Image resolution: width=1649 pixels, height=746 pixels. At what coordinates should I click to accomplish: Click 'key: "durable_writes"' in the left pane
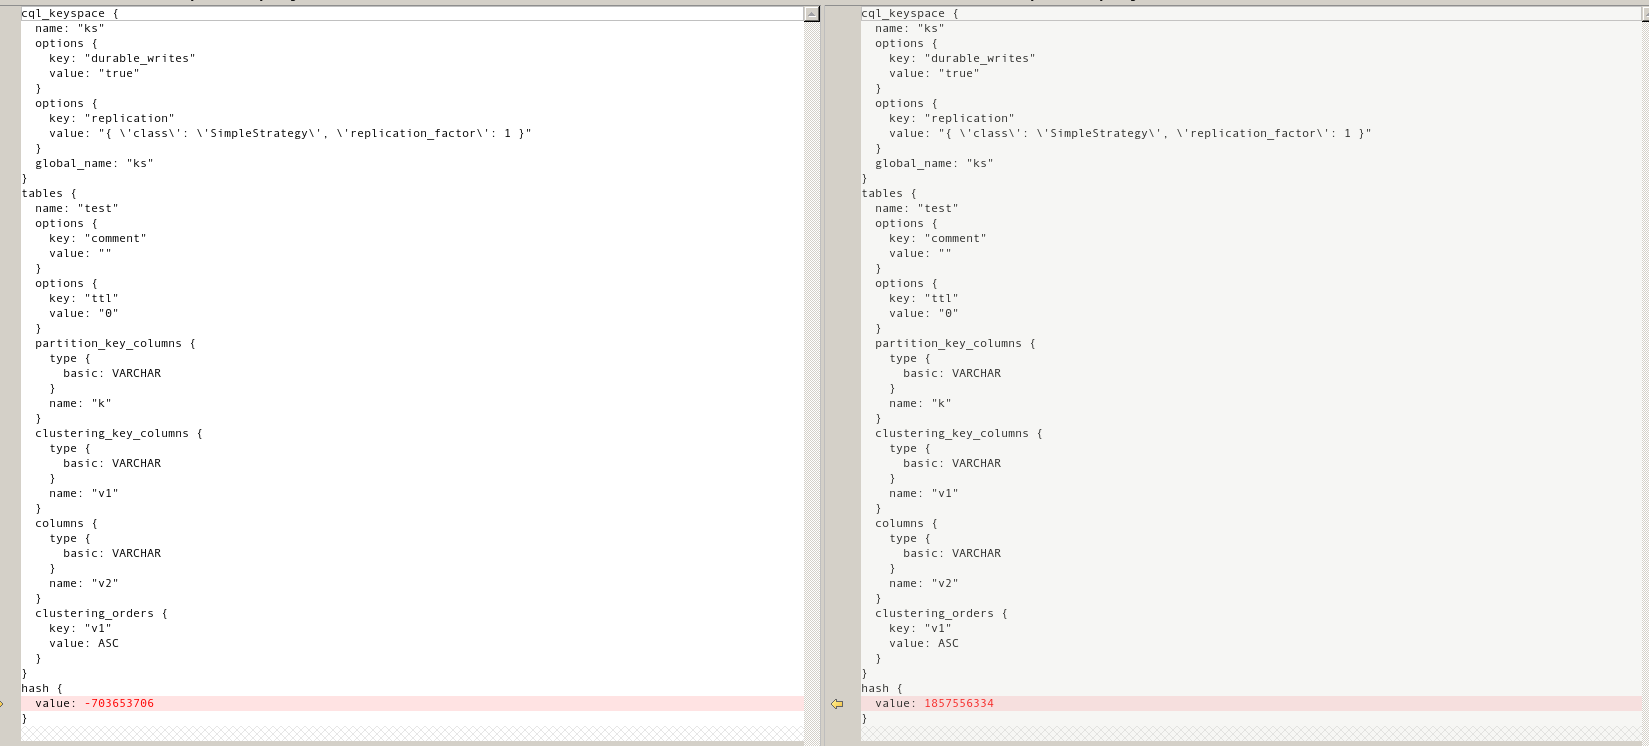pyautogui.click(x=122, y=59)
